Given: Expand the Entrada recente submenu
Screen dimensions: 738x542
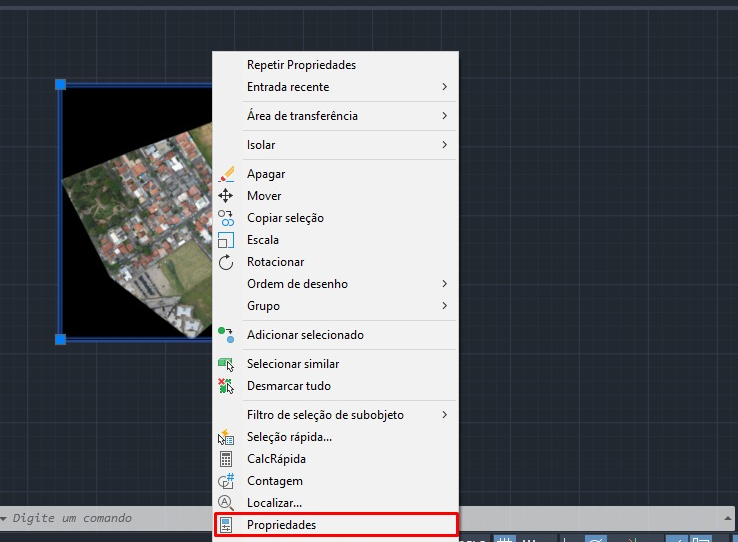Looking at the screenshot, I should coord(336,87).
